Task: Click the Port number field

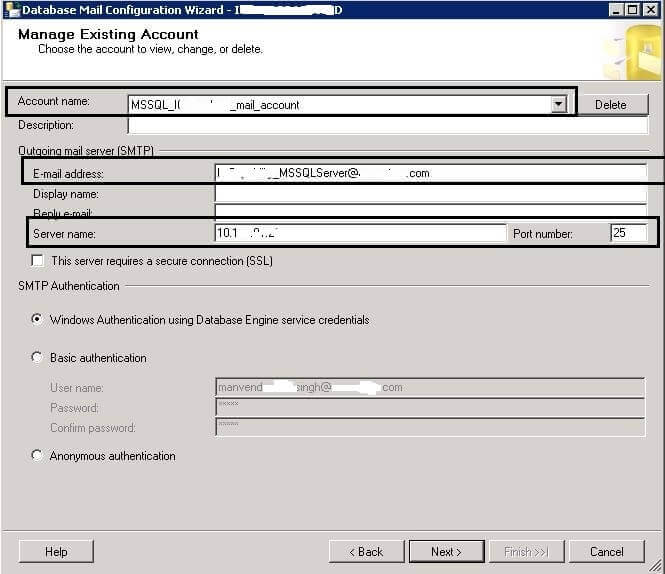Action: coord(628,233)
